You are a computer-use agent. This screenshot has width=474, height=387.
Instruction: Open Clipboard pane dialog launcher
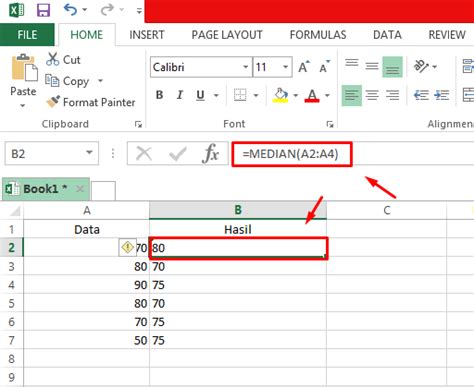(x=138, y=124)
